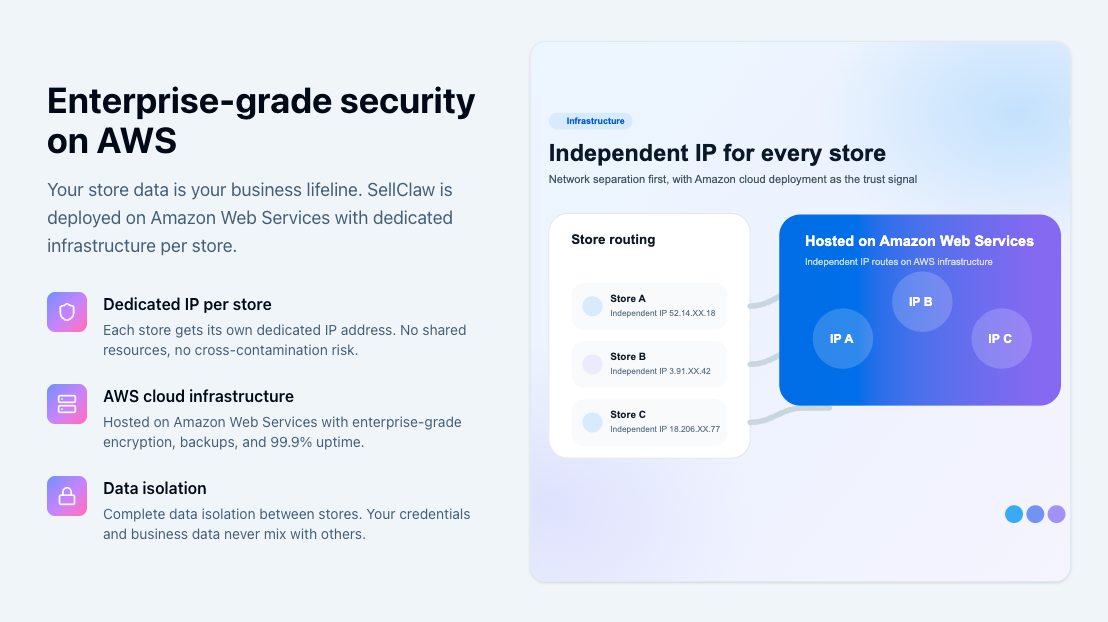Screen dimensions: 1108x622
Task: Open the Store A routing row
Action: coord(649,306)
